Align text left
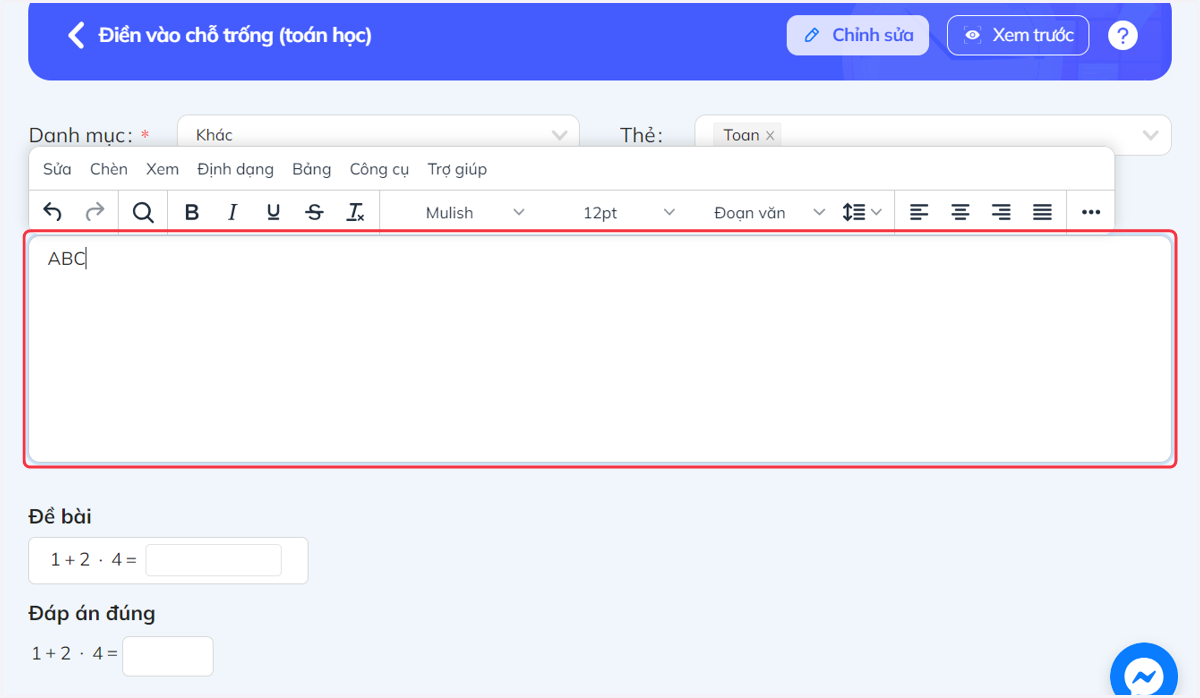Viewport: 1200px width, 698px height. pos(919,212)
